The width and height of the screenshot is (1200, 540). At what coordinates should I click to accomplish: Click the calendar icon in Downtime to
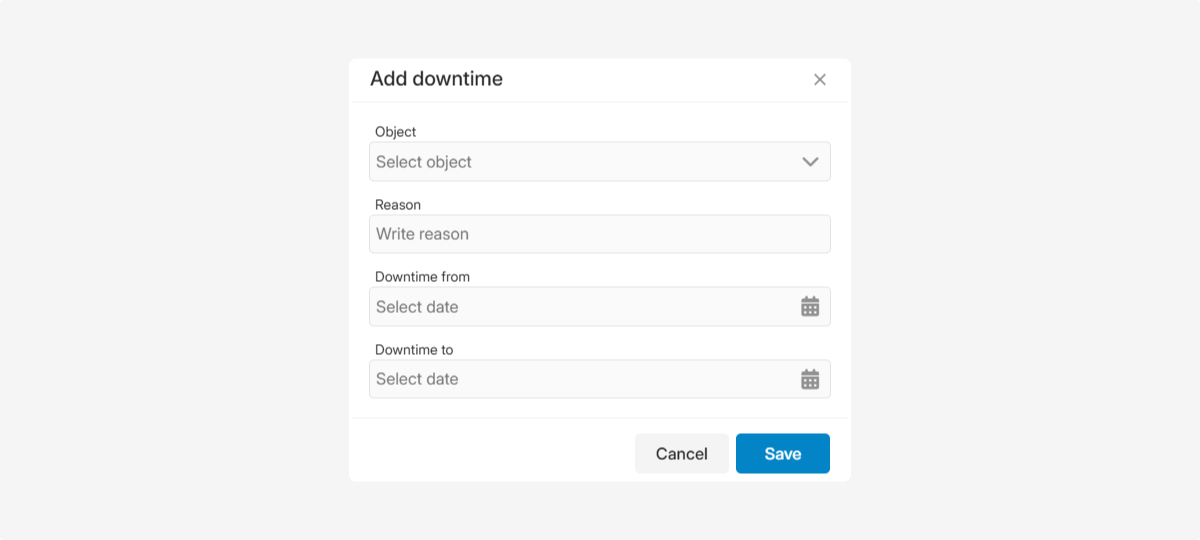click(810, 379)
